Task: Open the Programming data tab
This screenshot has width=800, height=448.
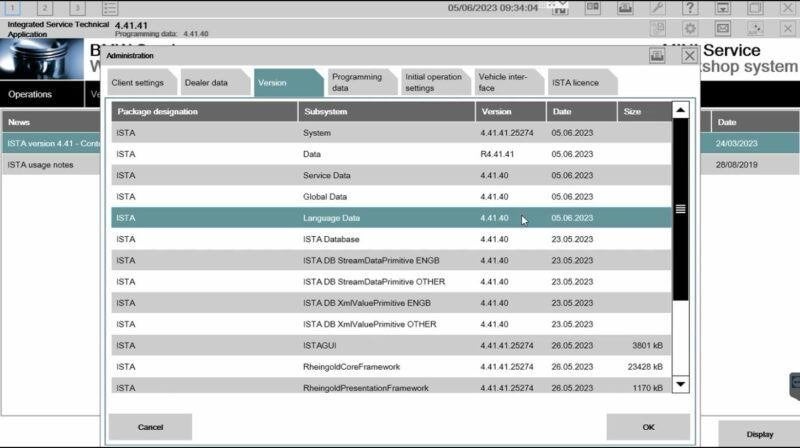Action: tap(362, 83)
